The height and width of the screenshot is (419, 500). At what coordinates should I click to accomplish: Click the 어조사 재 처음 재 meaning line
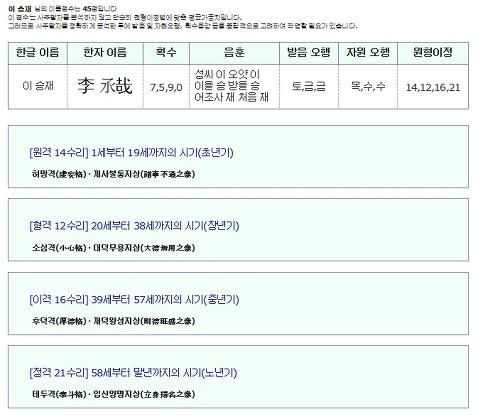(231, 97)
